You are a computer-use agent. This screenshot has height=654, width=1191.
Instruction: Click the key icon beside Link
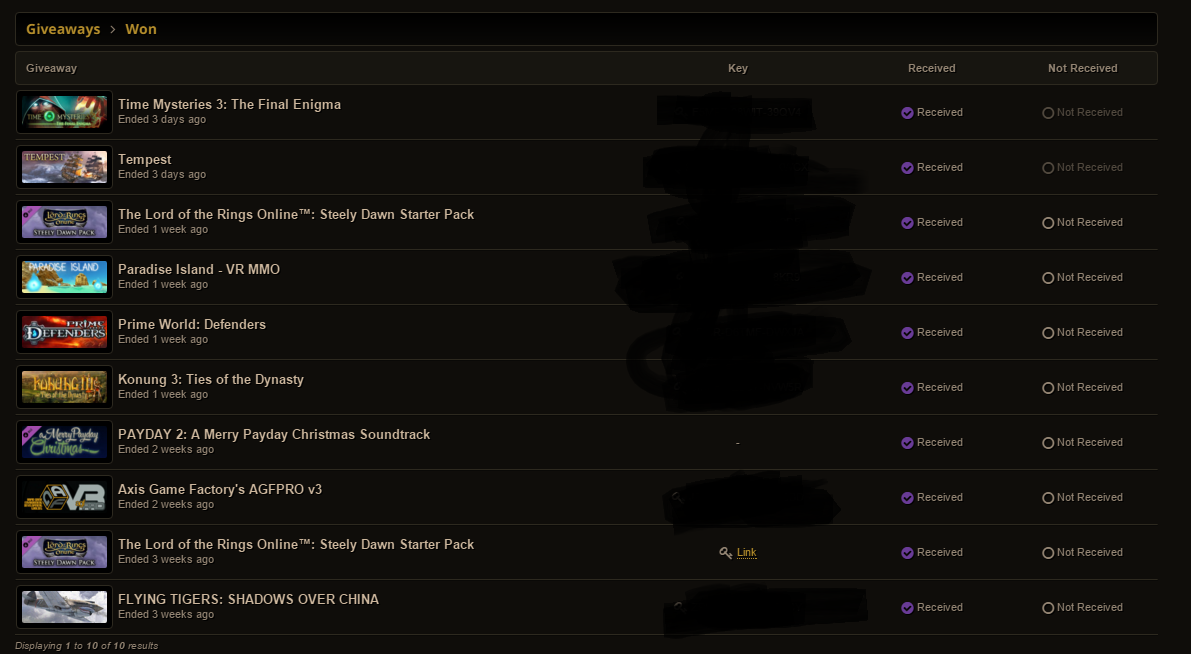point(725,553)
